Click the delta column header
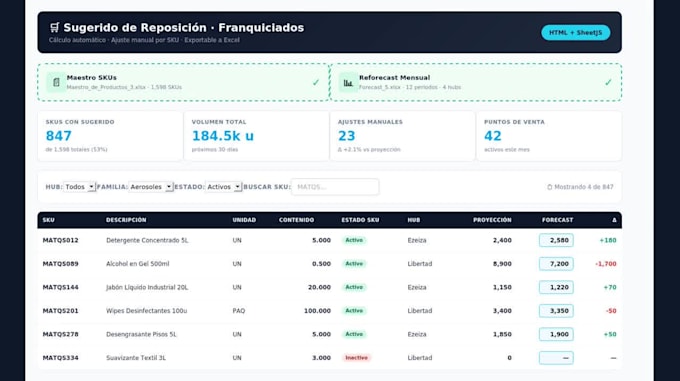 614,220
